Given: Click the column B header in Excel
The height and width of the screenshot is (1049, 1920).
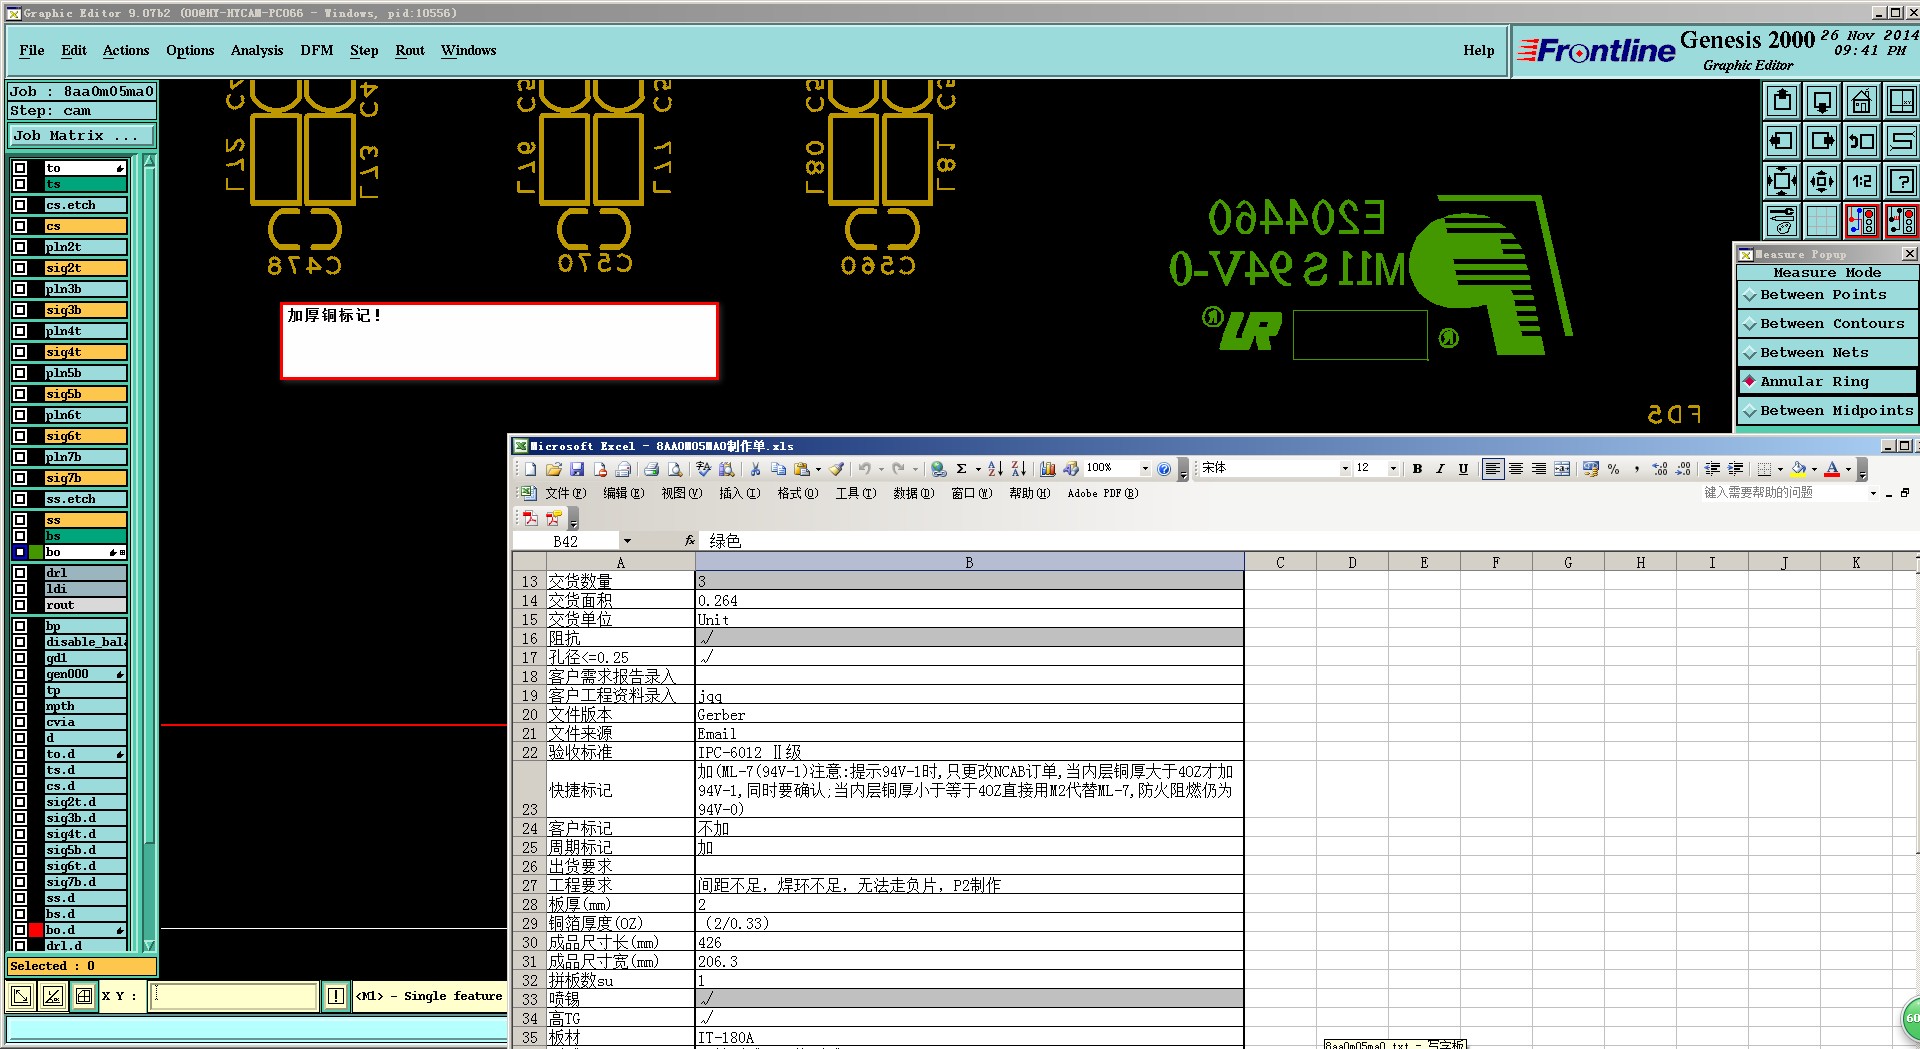Looking at the screenshot, I should point(969,563).
